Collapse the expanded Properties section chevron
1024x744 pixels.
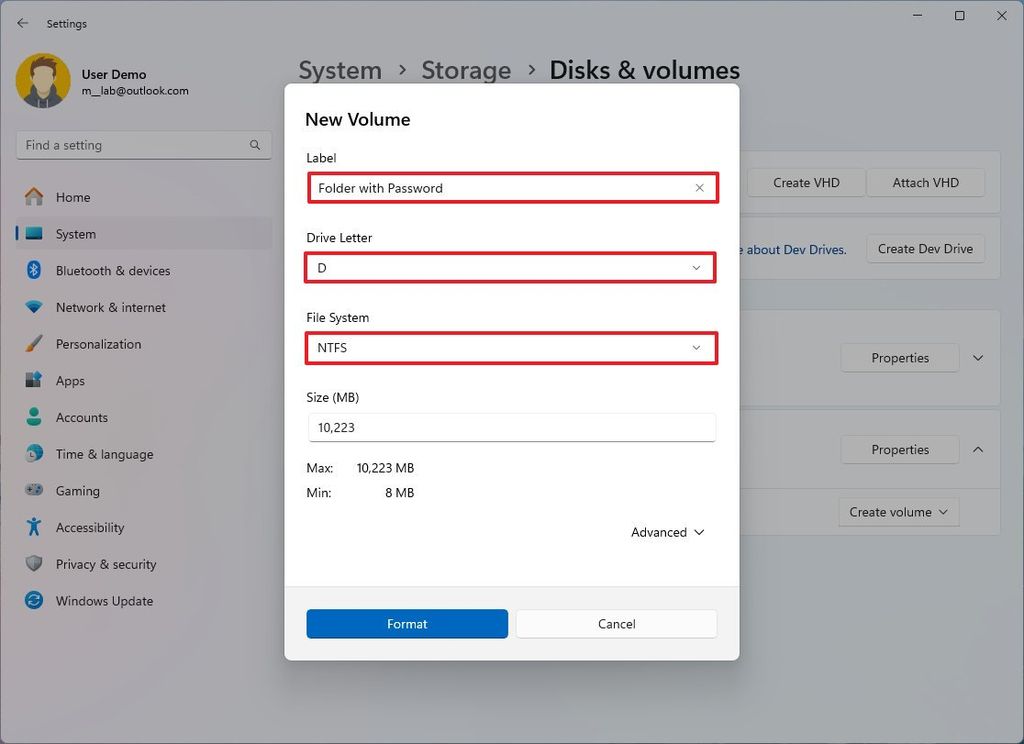coord(978,449)
